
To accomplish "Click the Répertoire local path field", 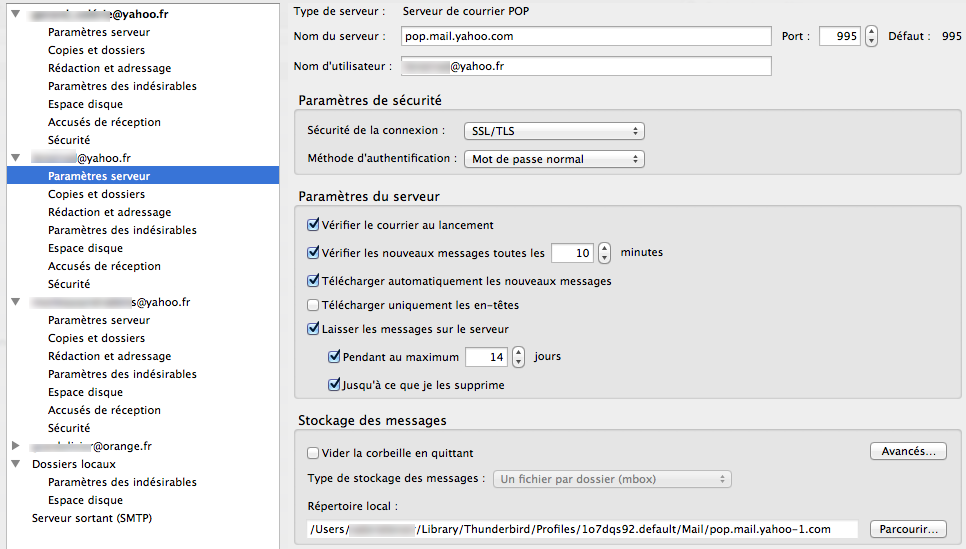I will tap(583, 529).
